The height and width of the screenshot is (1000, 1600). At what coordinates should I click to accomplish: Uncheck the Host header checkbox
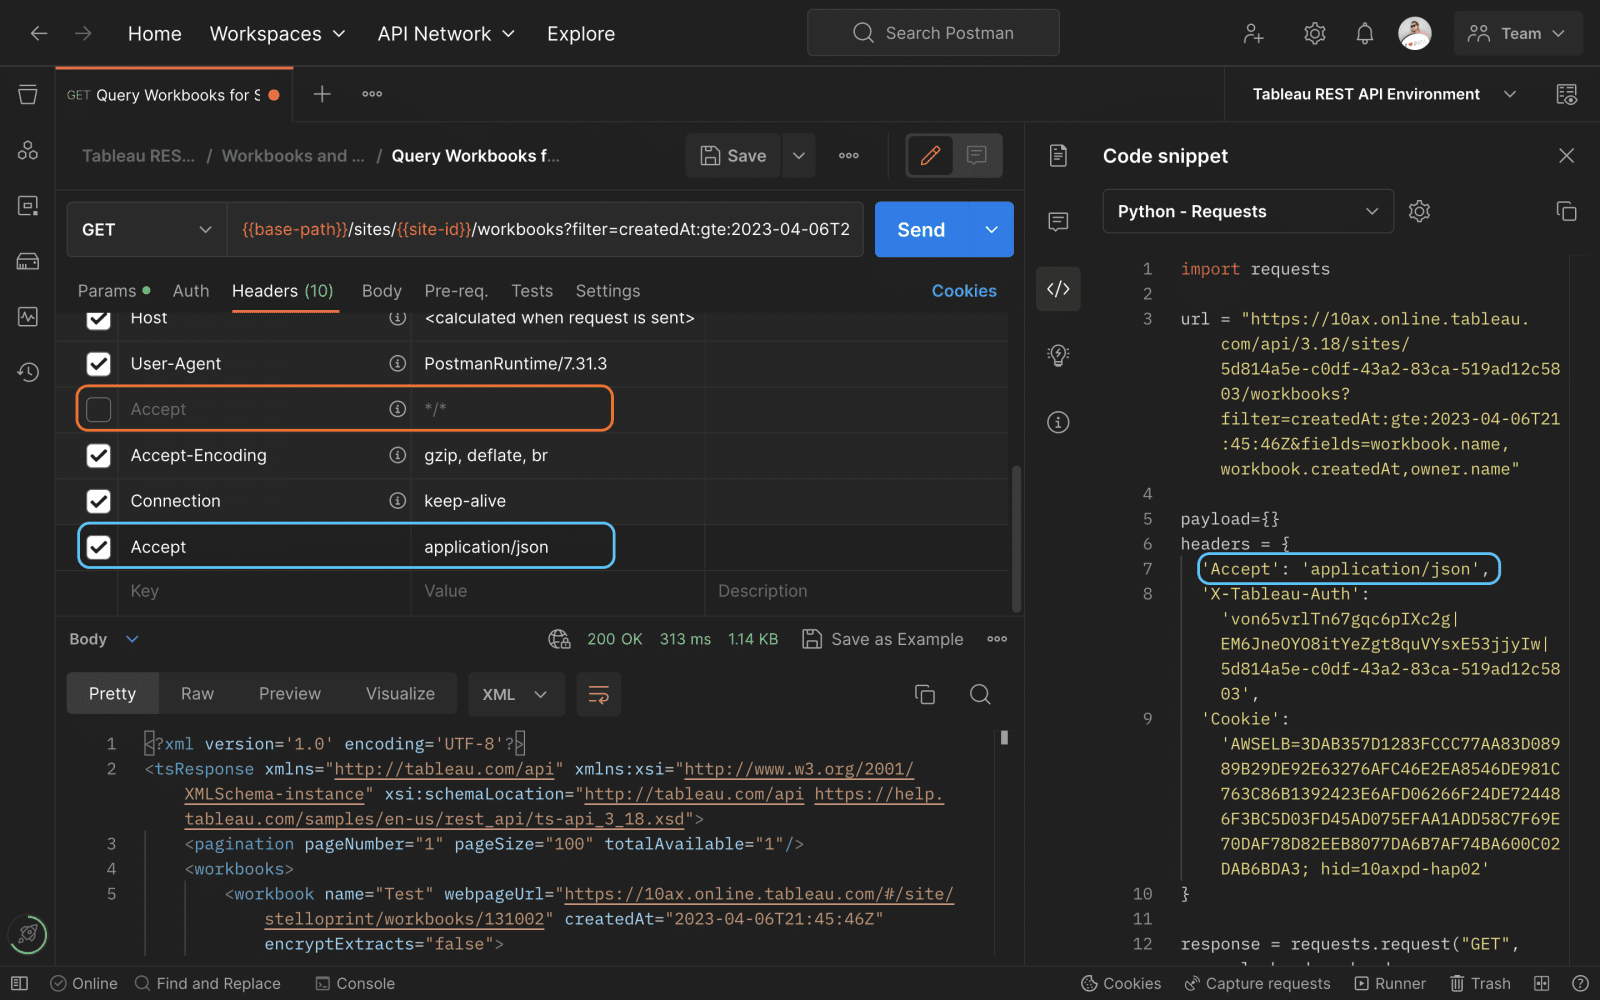[x=98, y=318]
